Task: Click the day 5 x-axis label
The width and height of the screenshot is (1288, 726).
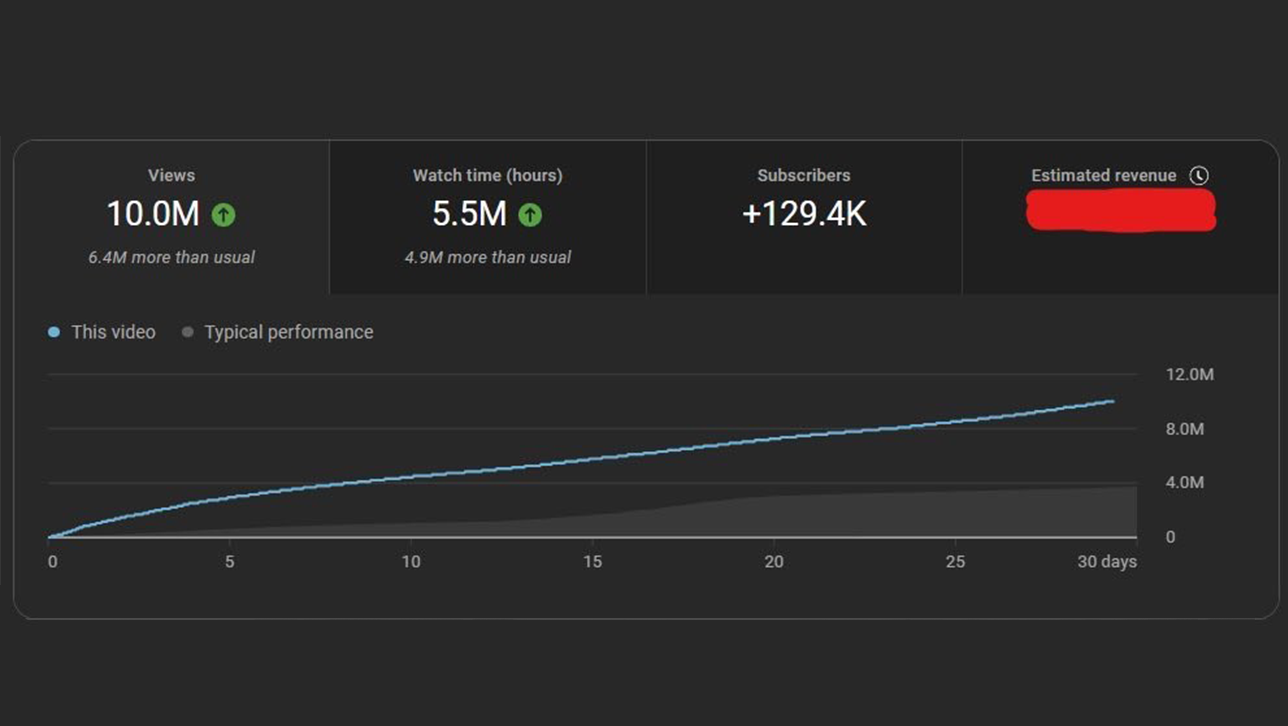Action: pos(230,562)
